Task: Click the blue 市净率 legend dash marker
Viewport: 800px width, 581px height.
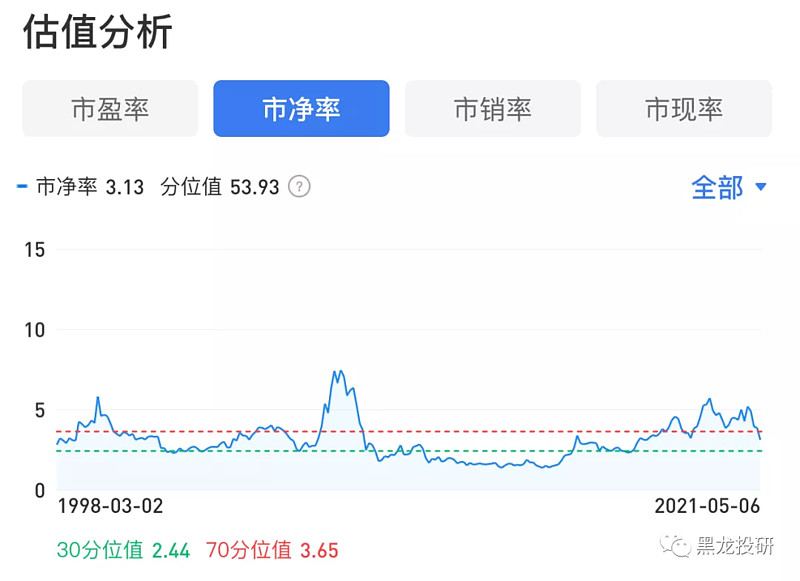Action: [23, 187]
